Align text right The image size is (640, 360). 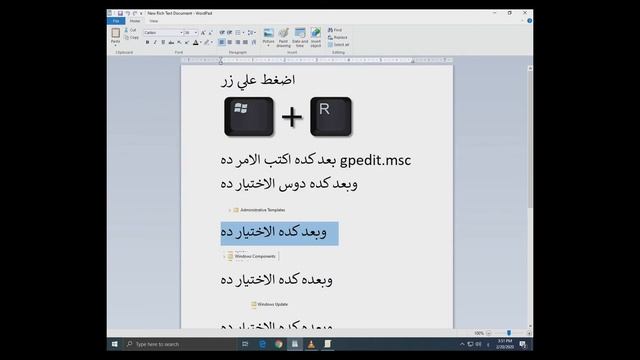click(x=238, y=42)
